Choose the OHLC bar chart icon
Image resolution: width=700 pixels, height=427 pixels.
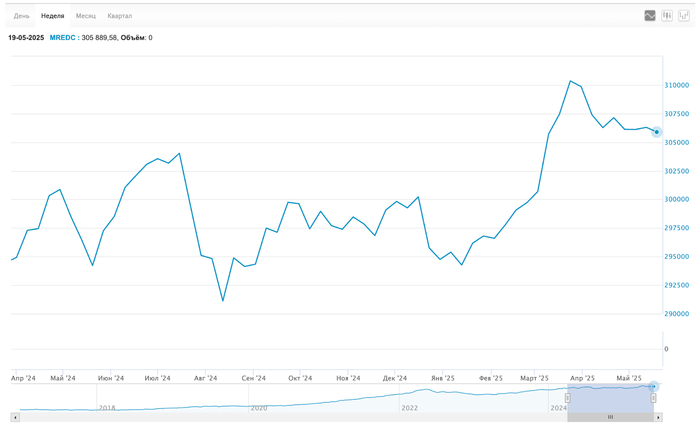pos(684,16)
